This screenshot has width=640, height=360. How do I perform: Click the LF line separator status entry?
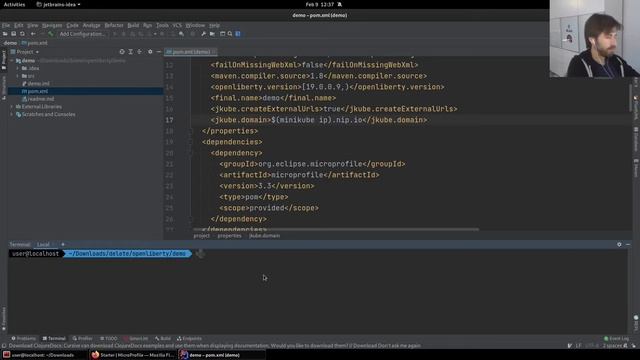click(578, 346)
